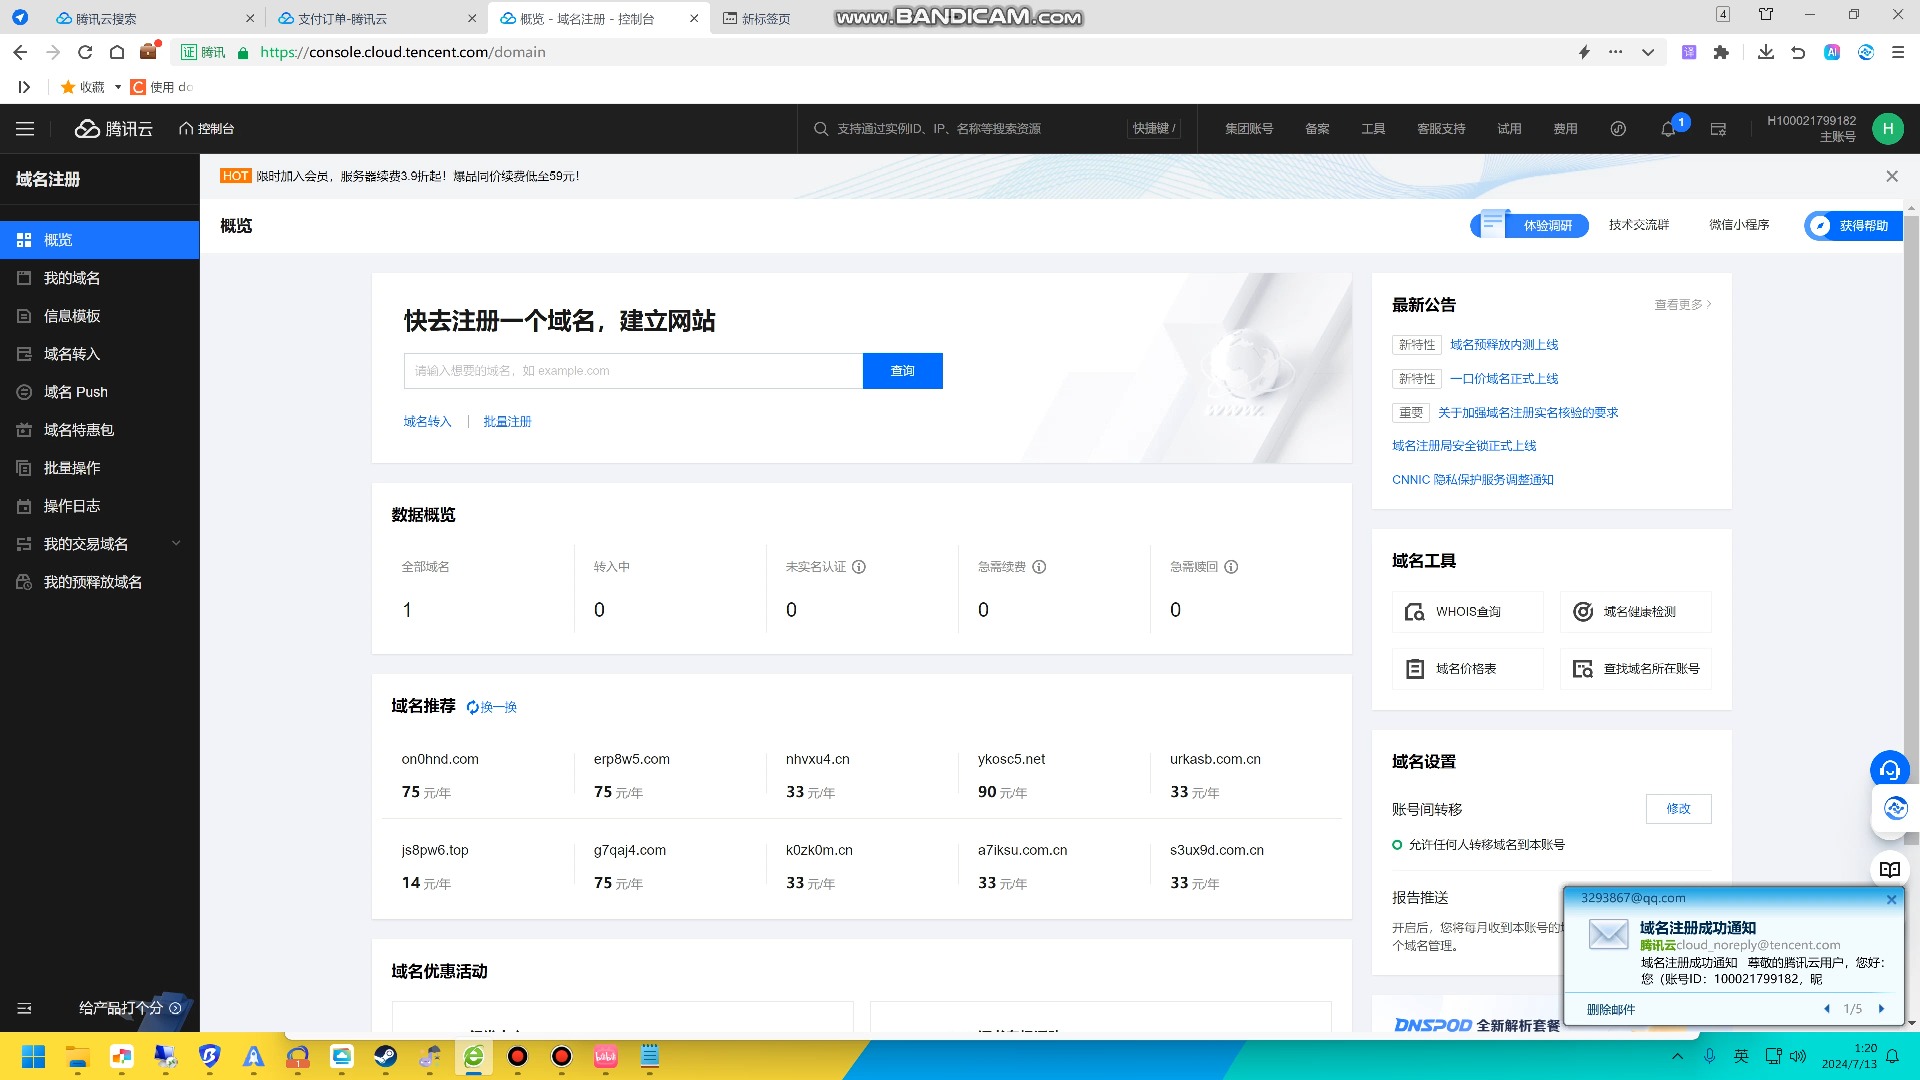Image resolution: width=1920 pixels, height=1080 pixels.
Task: Show hidden system tray icons
Action: [1678, 1057]
